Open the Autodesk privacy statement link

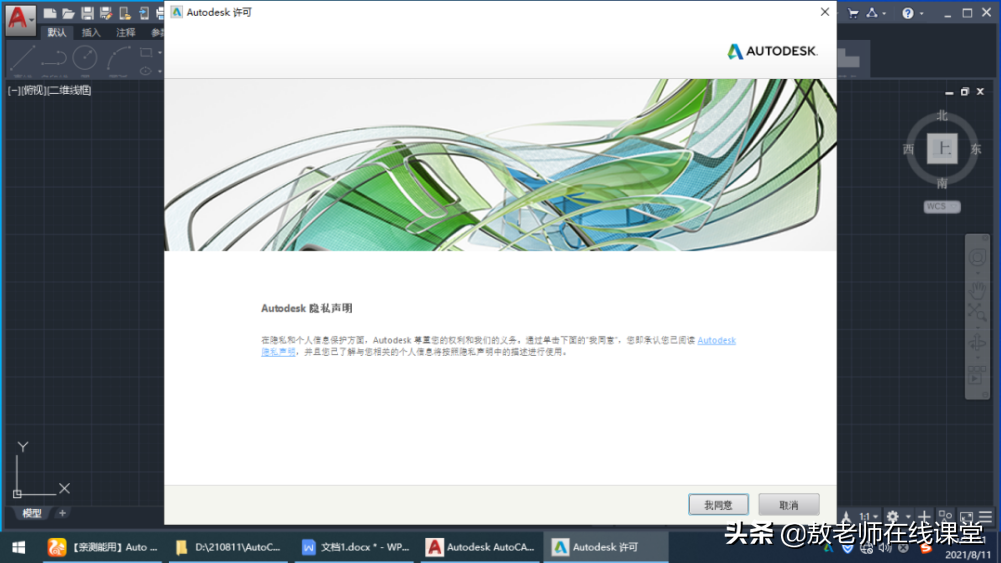click(716, 341)
